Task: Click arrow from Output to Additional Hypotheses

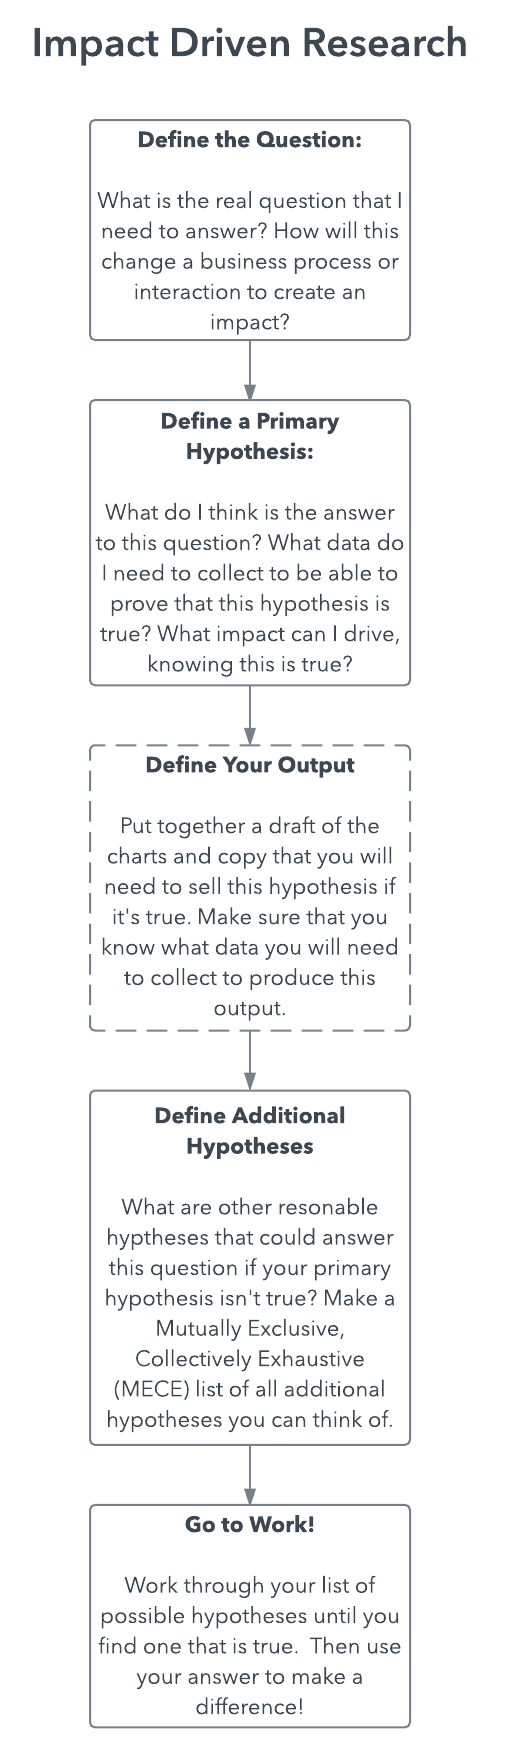Action: [x=250, y=1060]
